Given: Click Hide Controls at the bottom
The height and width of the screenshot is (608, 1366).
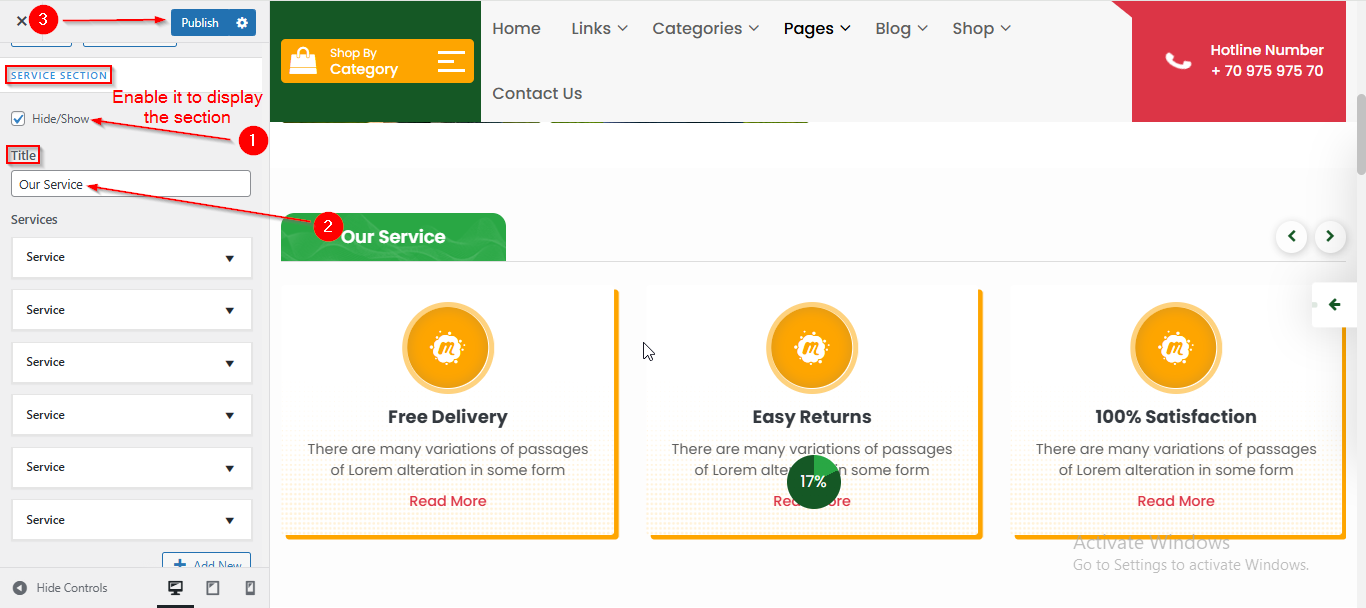Looking at the screenshot, I should (60, 588).
